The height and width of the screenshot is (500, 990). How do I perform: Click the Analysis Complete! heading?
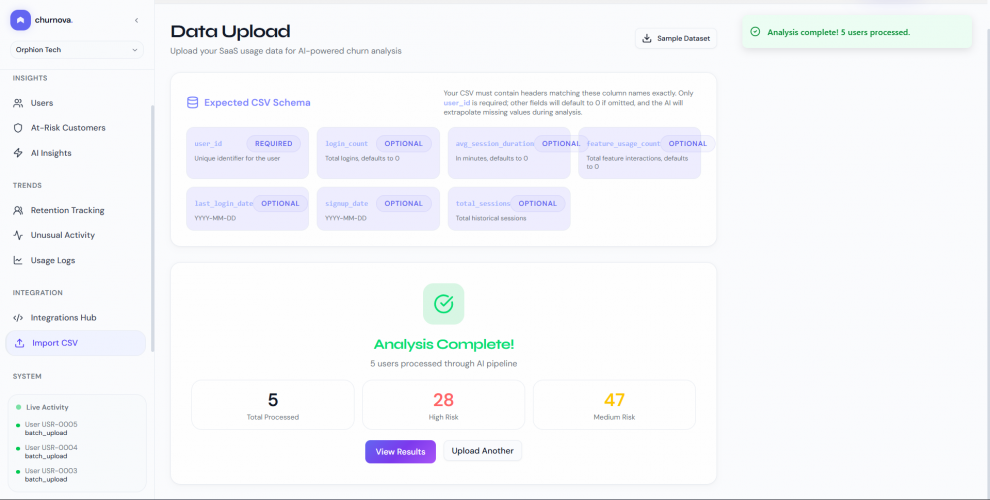point(444,344)
